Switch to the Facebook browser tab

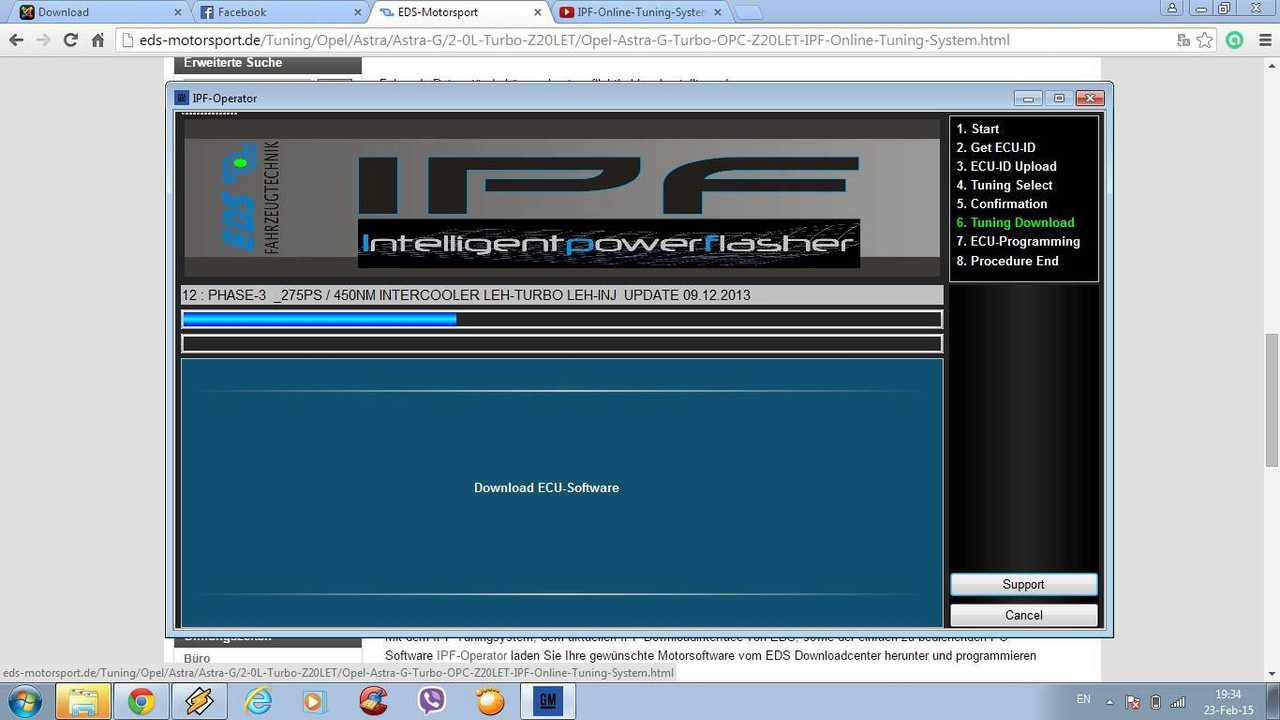click(x=280, y=13)
